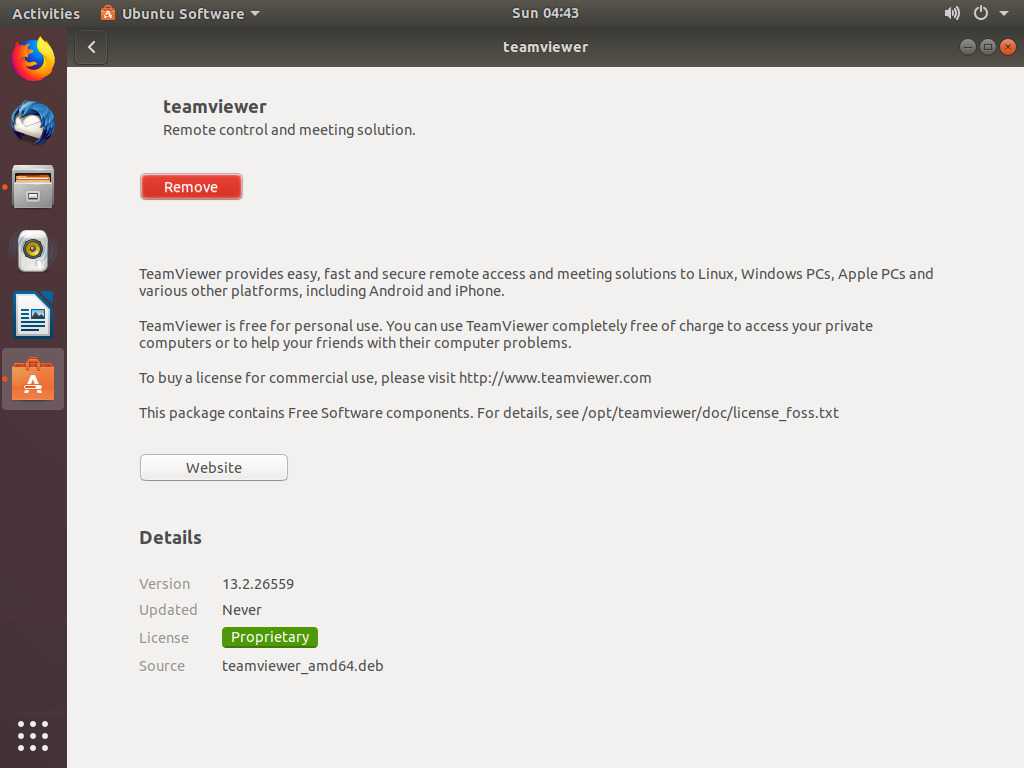
Task: Launch Firefox from the dock
Action: (x=33, y=59)
